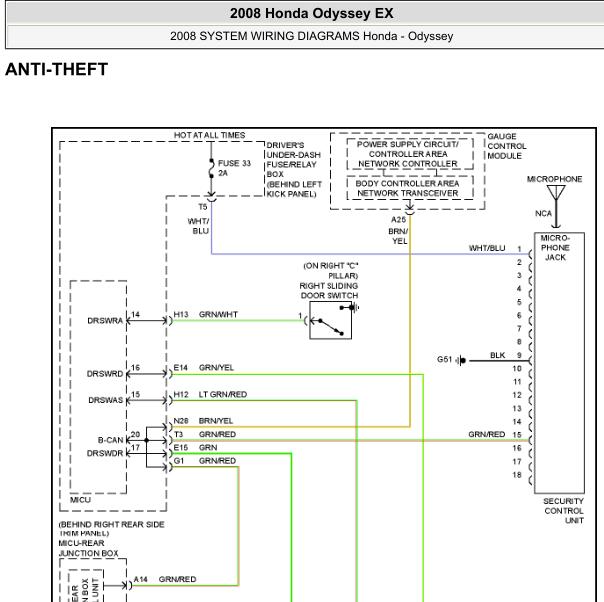The width and height of the screenshot is (604, 602).
Task: Click the "T3" connector pin label
Action: click(x=178, y=434)
